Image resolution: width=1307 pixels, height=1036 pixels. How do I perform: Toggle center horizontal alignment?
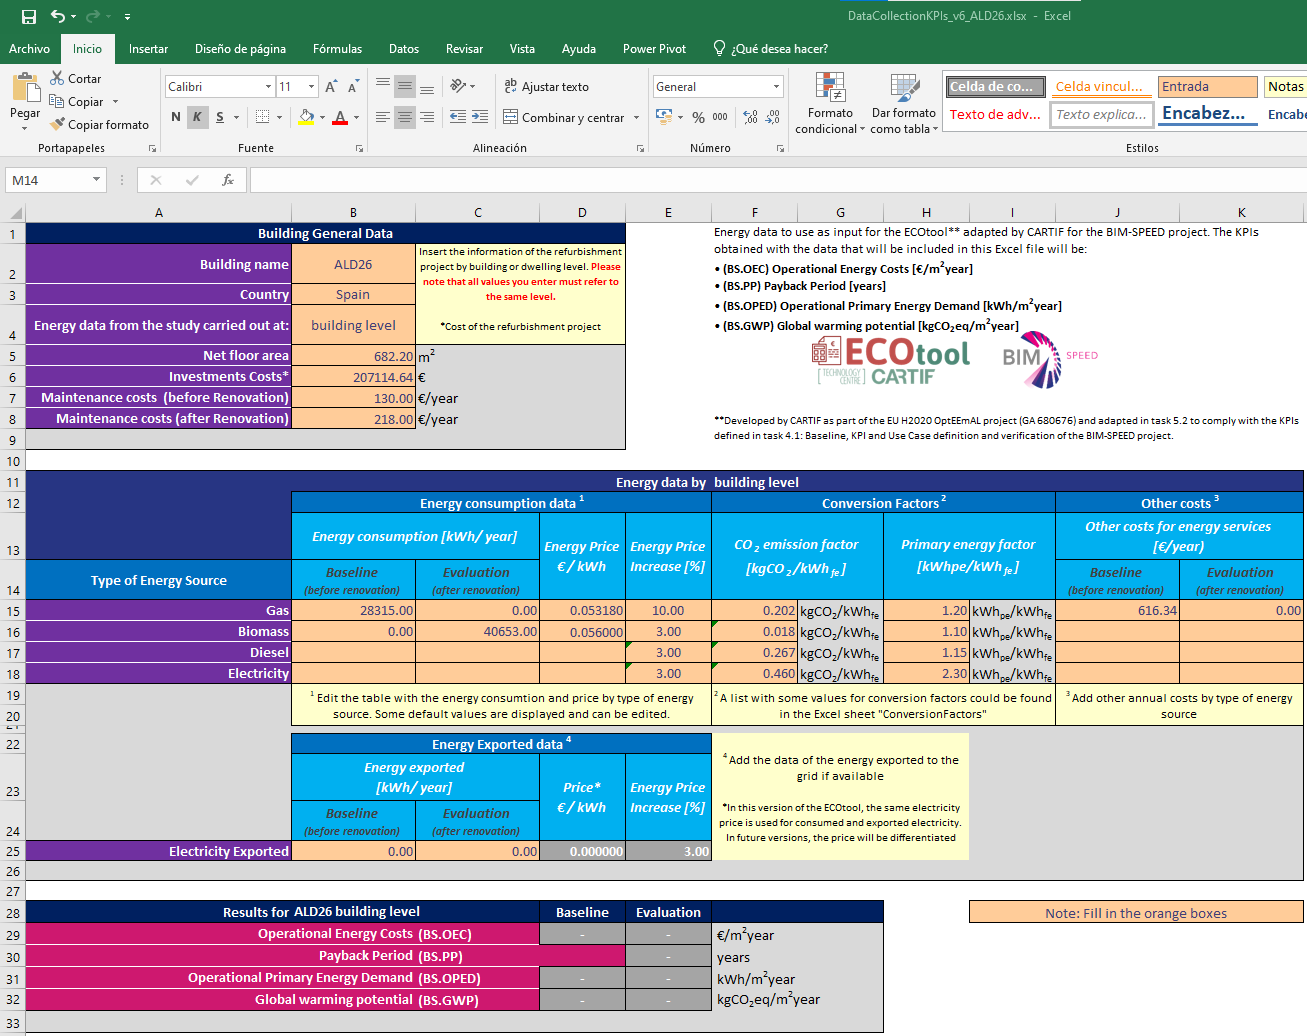pos(405,117)
